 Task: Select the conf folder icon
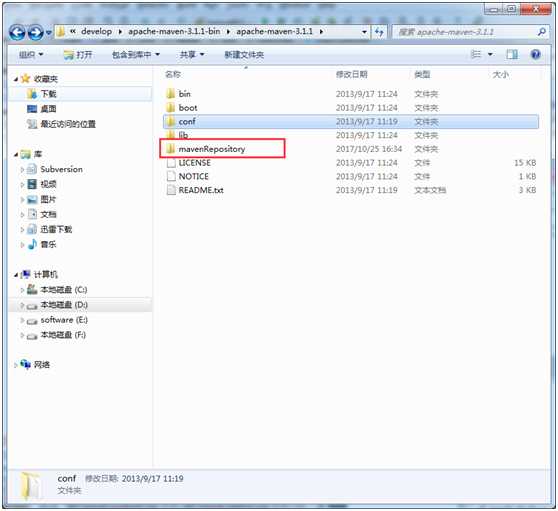point(171,121)
